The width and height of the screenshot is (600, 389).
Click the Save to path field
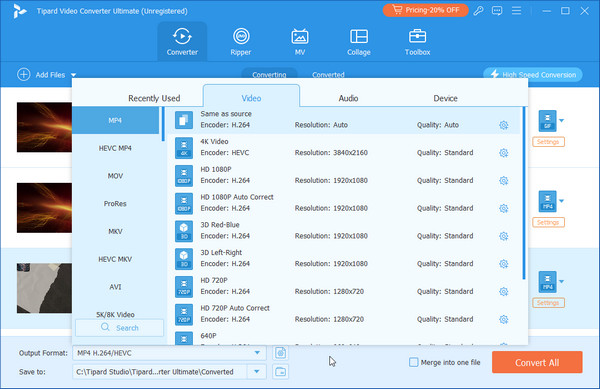(x=160, y=371)
